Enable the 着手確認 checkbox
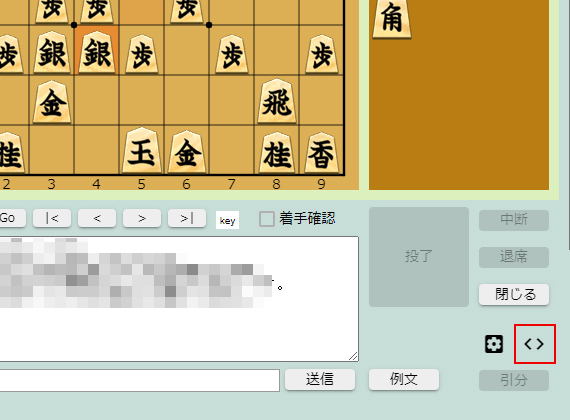 [x=266, y=219]
